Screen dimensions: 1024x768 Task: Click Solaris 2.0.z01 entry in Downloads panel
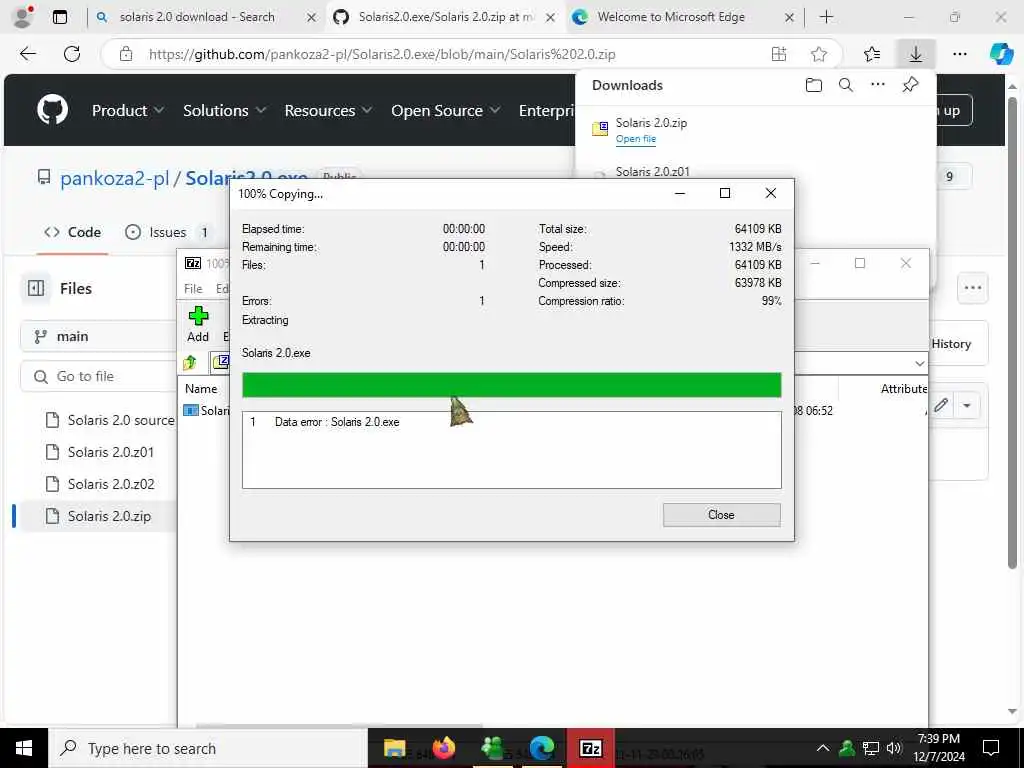(x=652, y=172)
